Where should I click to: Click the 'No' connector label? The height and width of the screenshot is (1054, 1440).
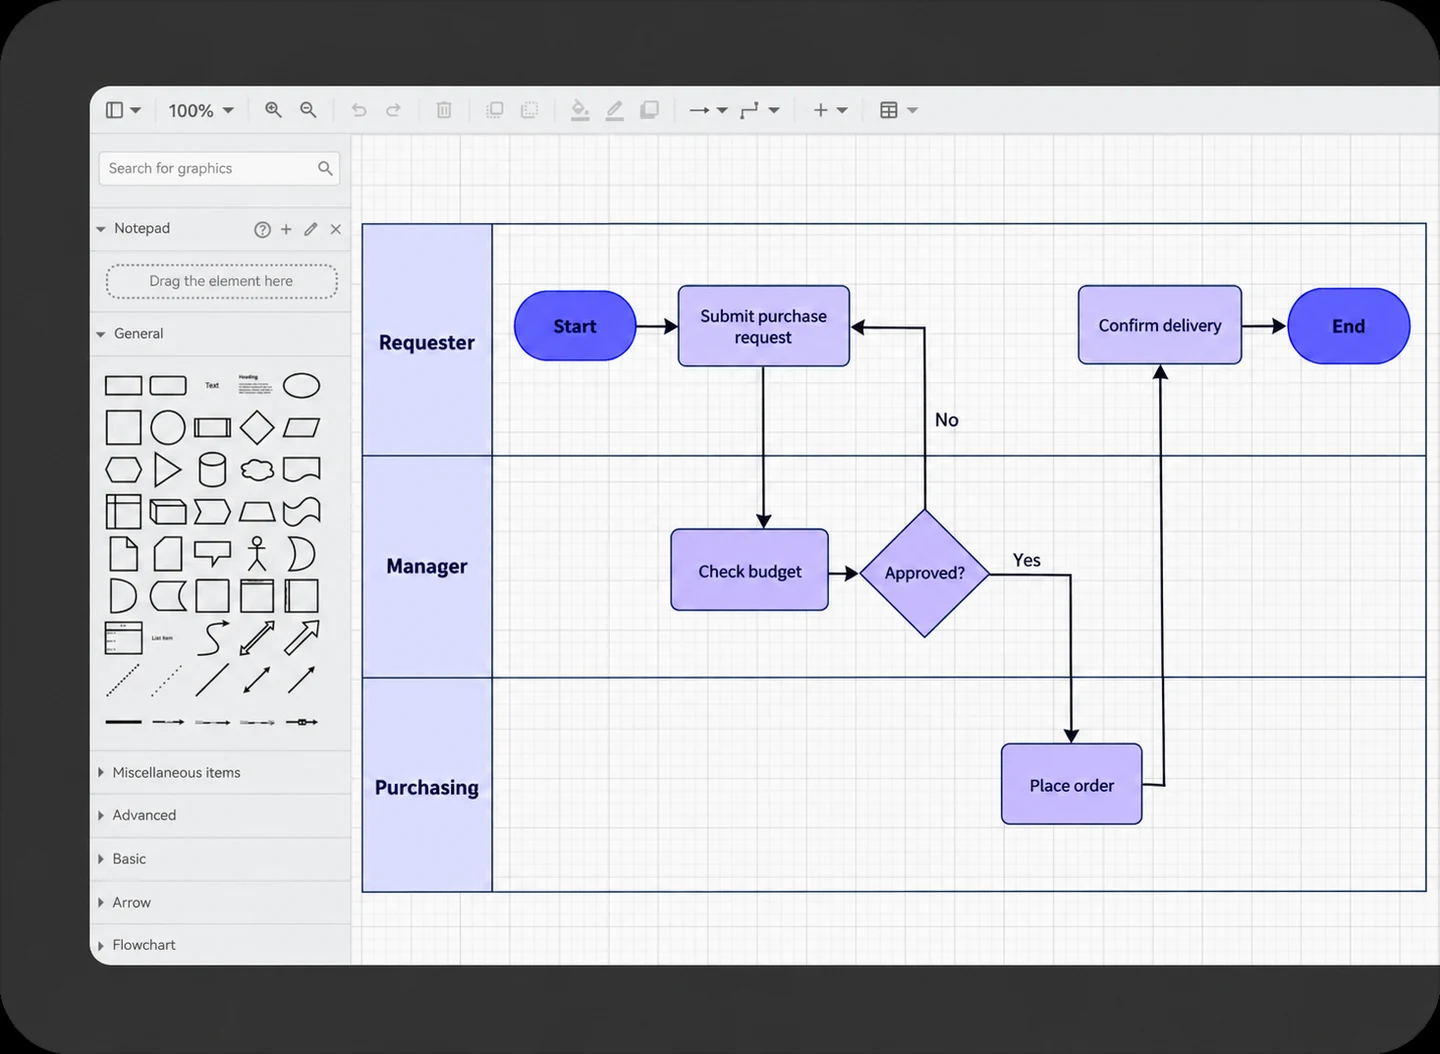[947, 420]
